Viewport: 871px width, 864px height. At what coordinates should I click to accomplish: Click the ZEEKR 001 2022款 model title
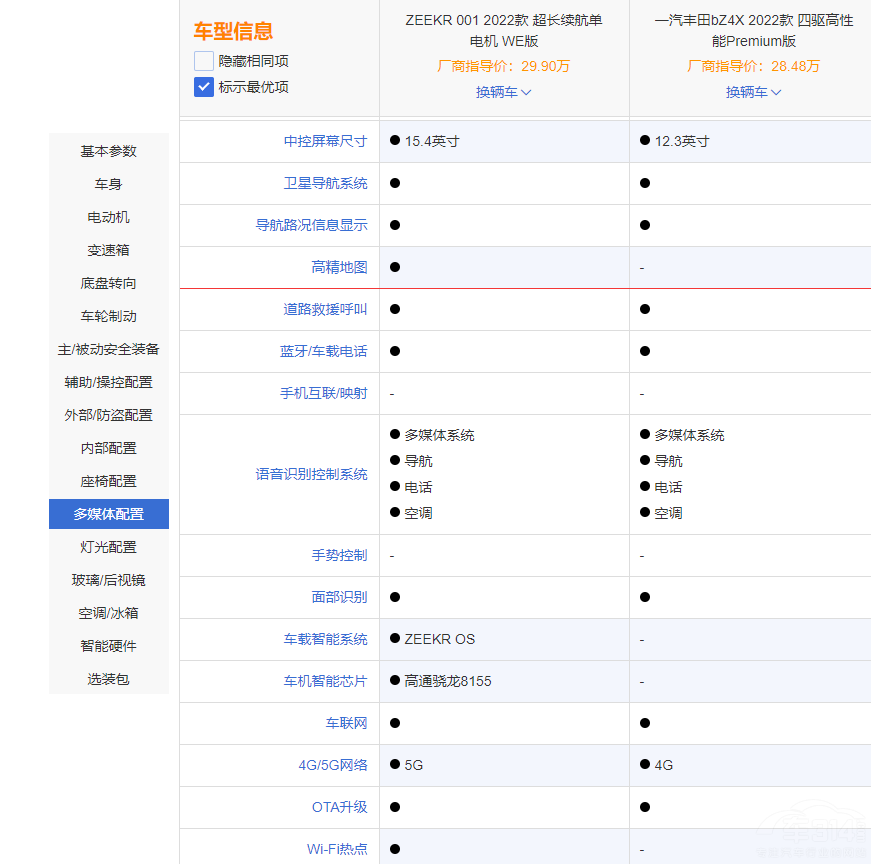point(503,30)
